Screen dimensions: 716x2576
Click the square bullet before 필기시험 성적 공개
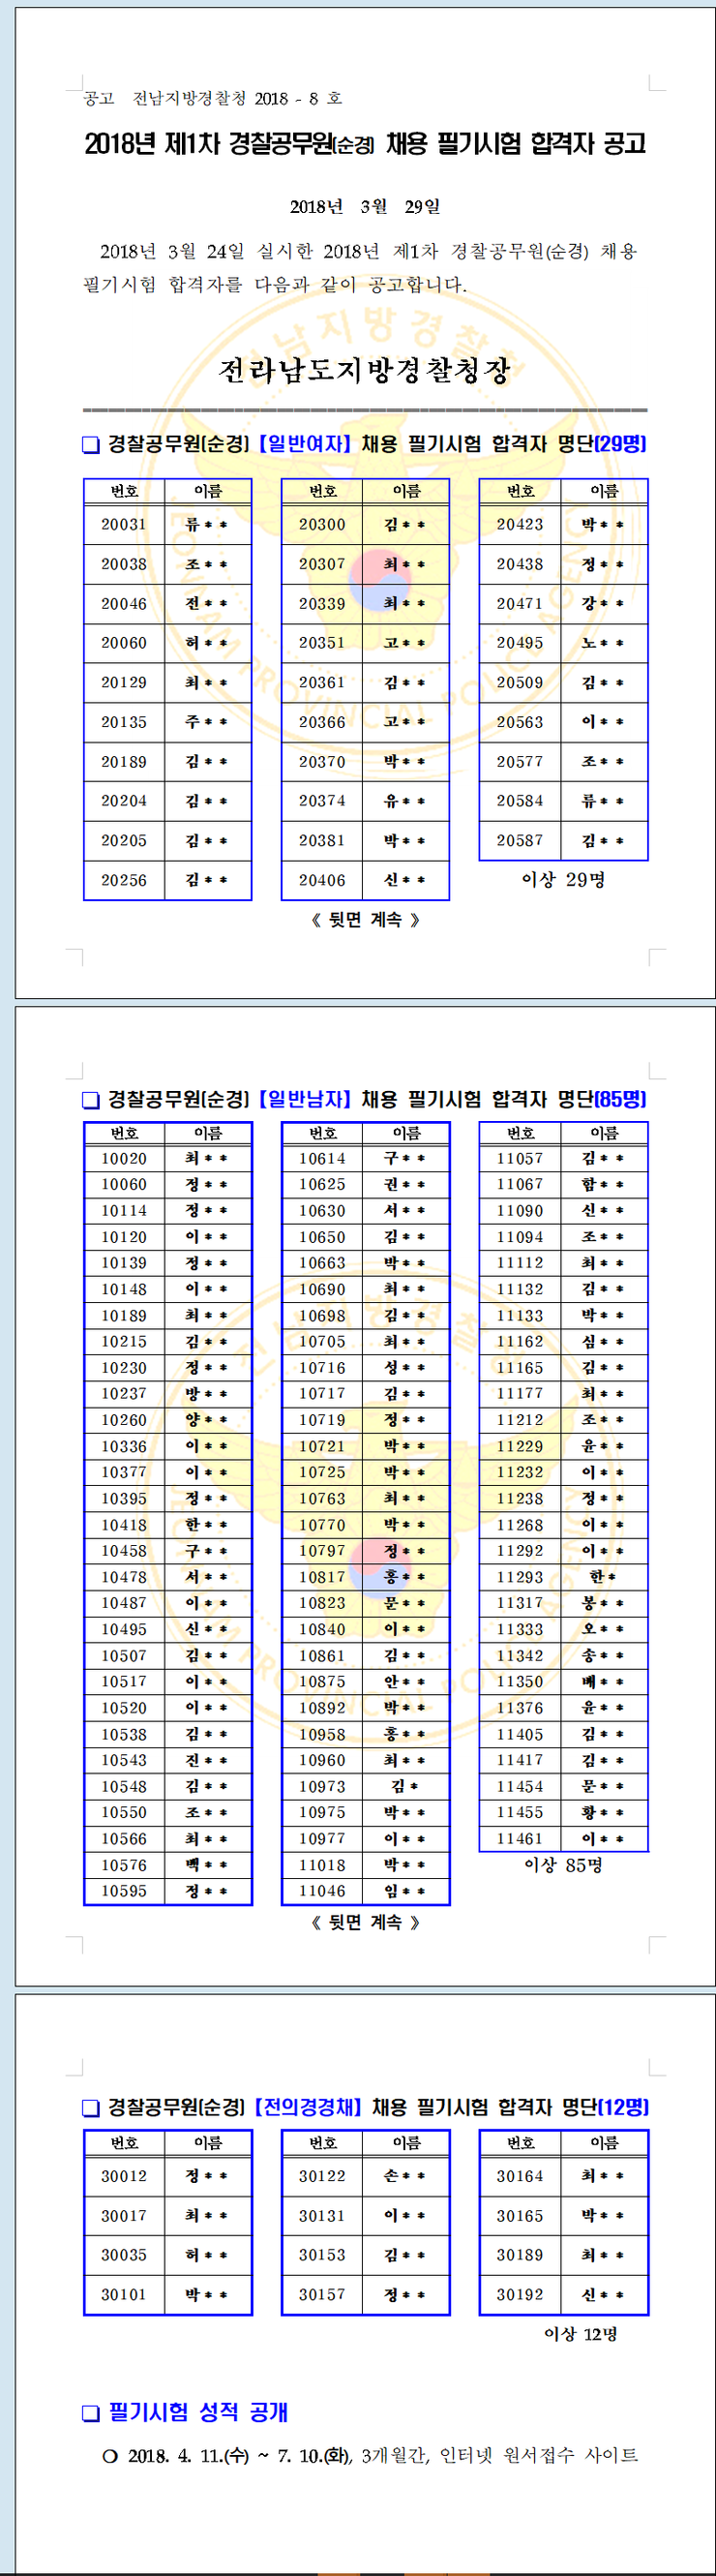click(x=91, y=2413)
